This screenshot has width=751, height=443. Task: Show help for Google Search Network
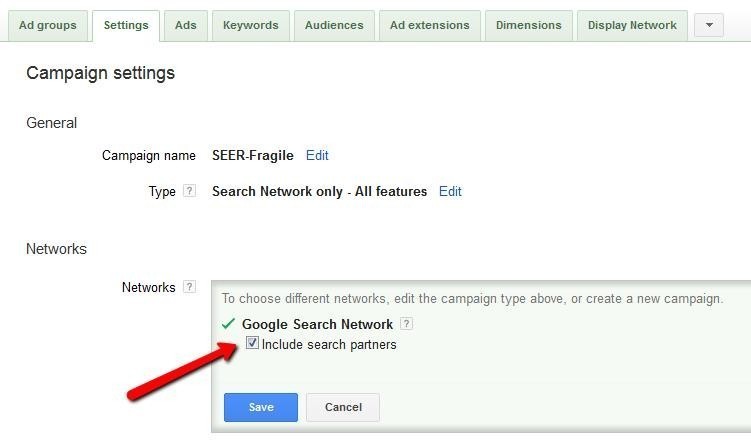click(406, 324)
